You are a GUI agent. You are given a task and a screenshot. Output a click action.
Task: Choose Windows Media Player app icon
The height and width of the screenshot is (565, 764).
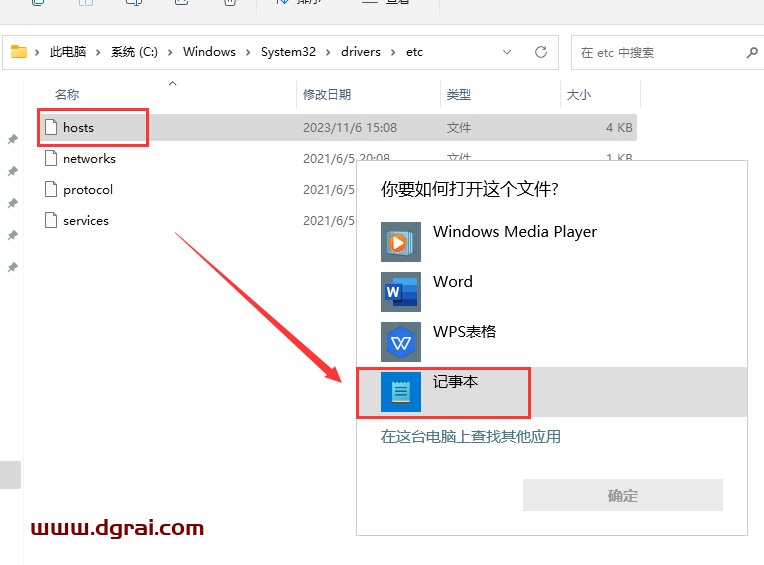(400, 242)
